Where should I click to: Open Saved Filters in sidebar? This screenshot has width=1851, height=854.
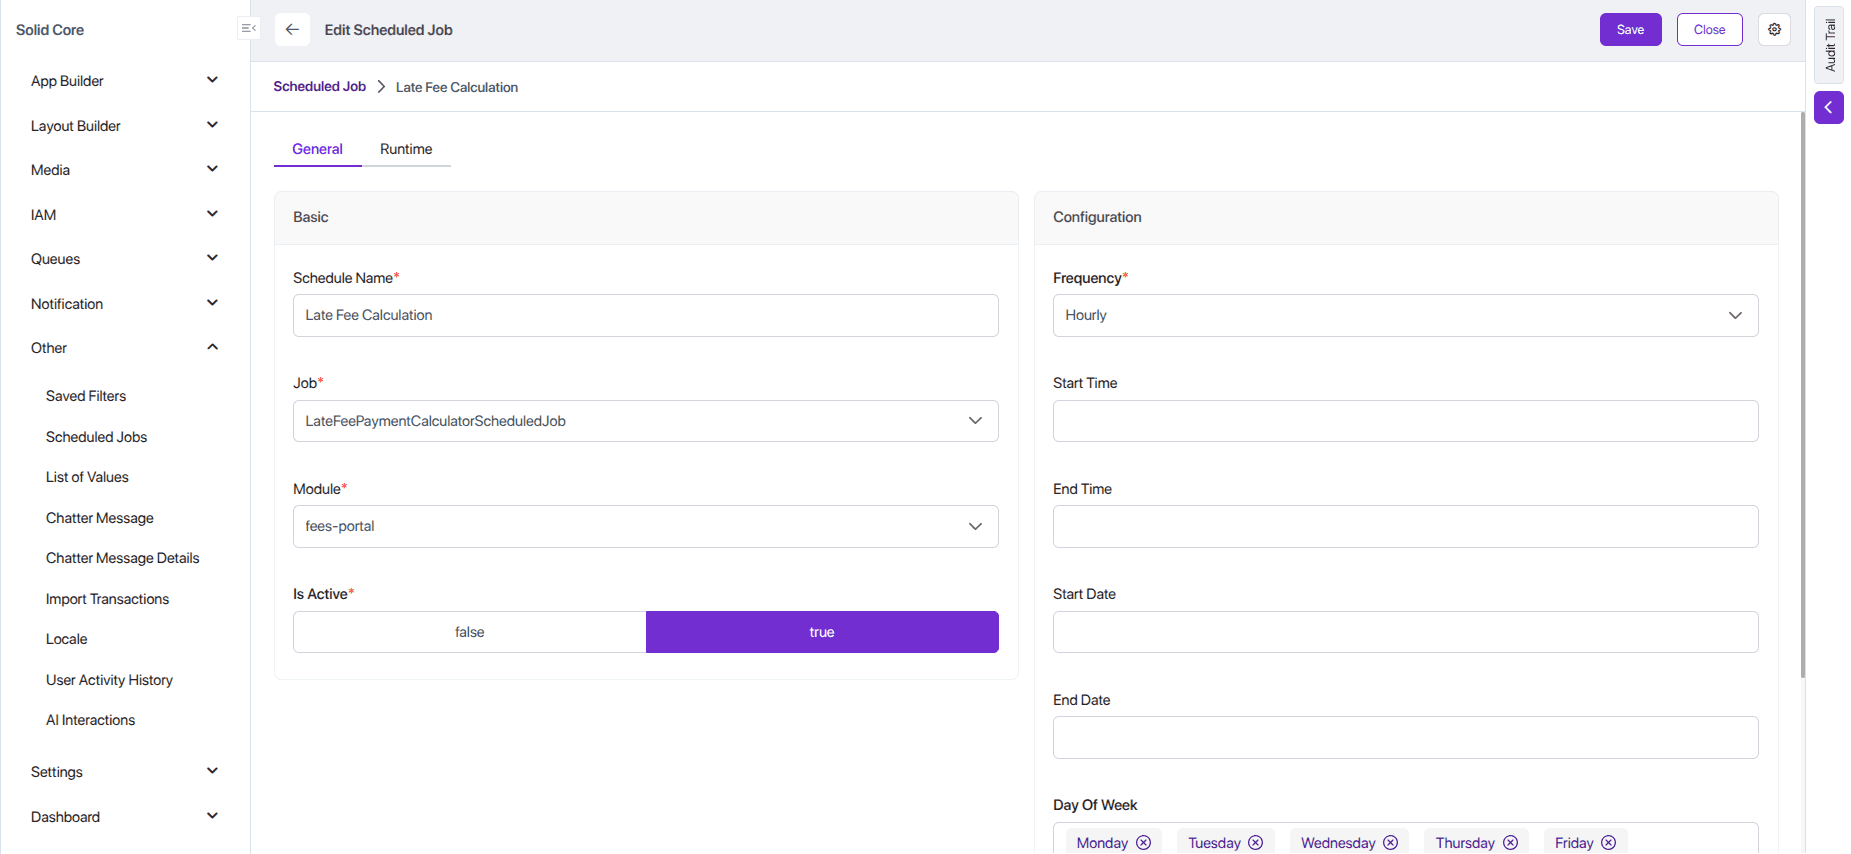pos(86,396)
